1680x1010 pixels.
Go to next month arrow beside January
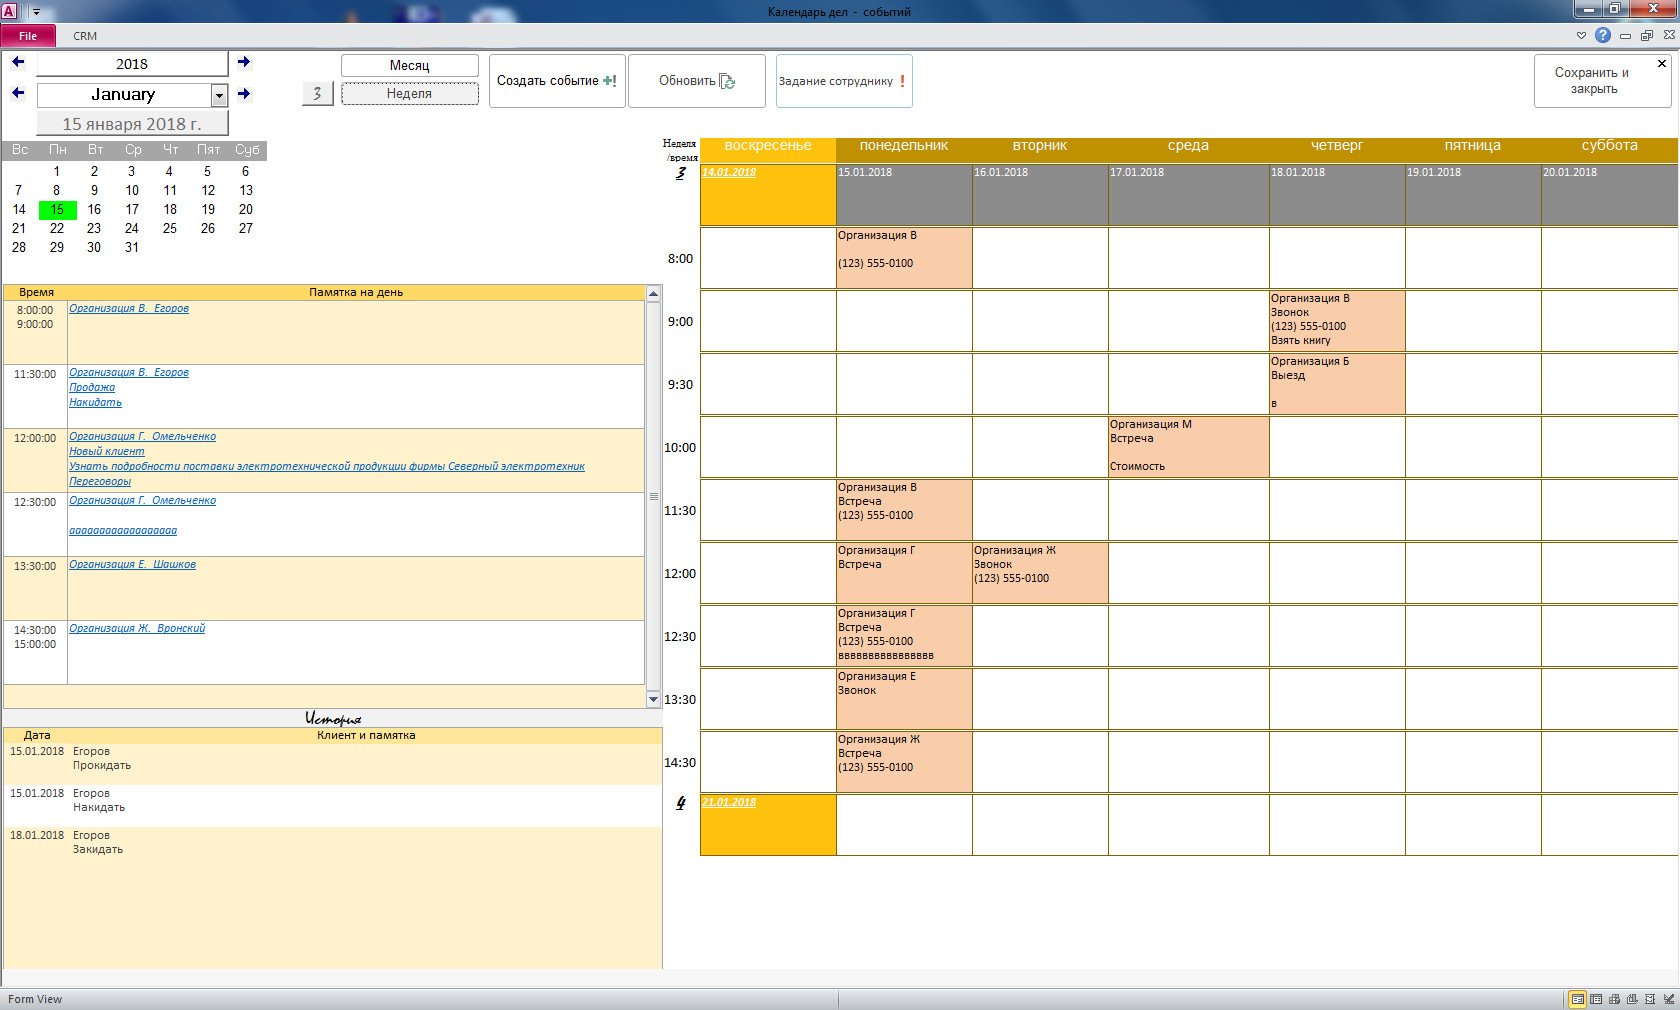(x=244, y=94)
